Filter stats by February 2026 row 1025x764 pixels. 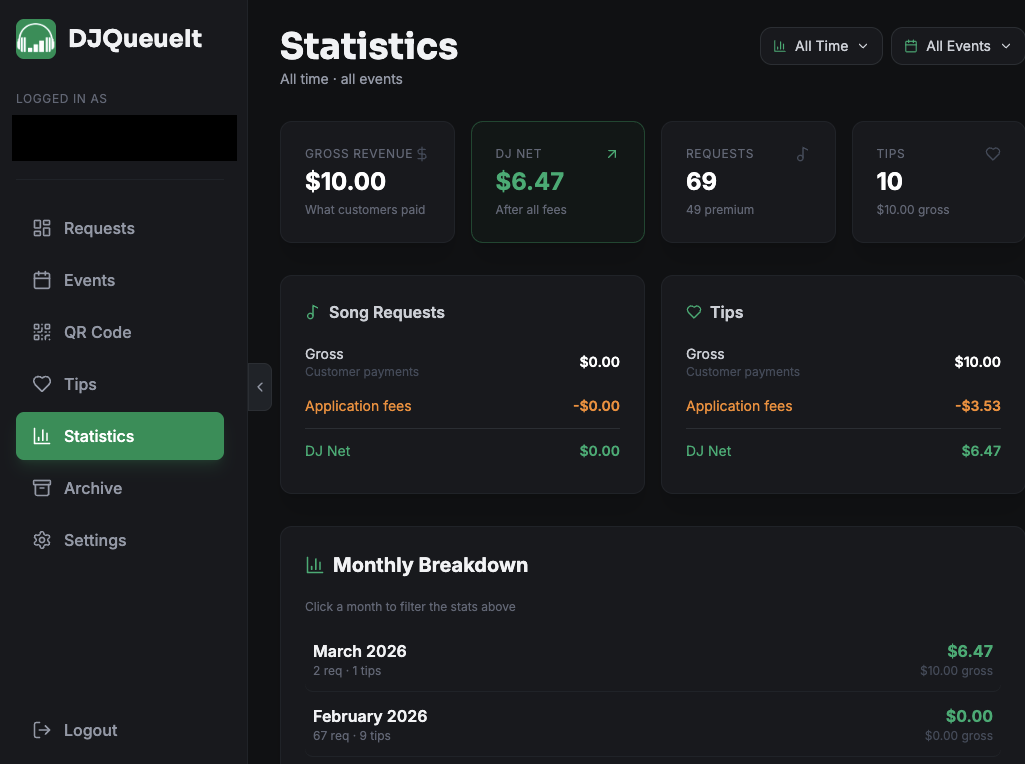coord(652,725)
